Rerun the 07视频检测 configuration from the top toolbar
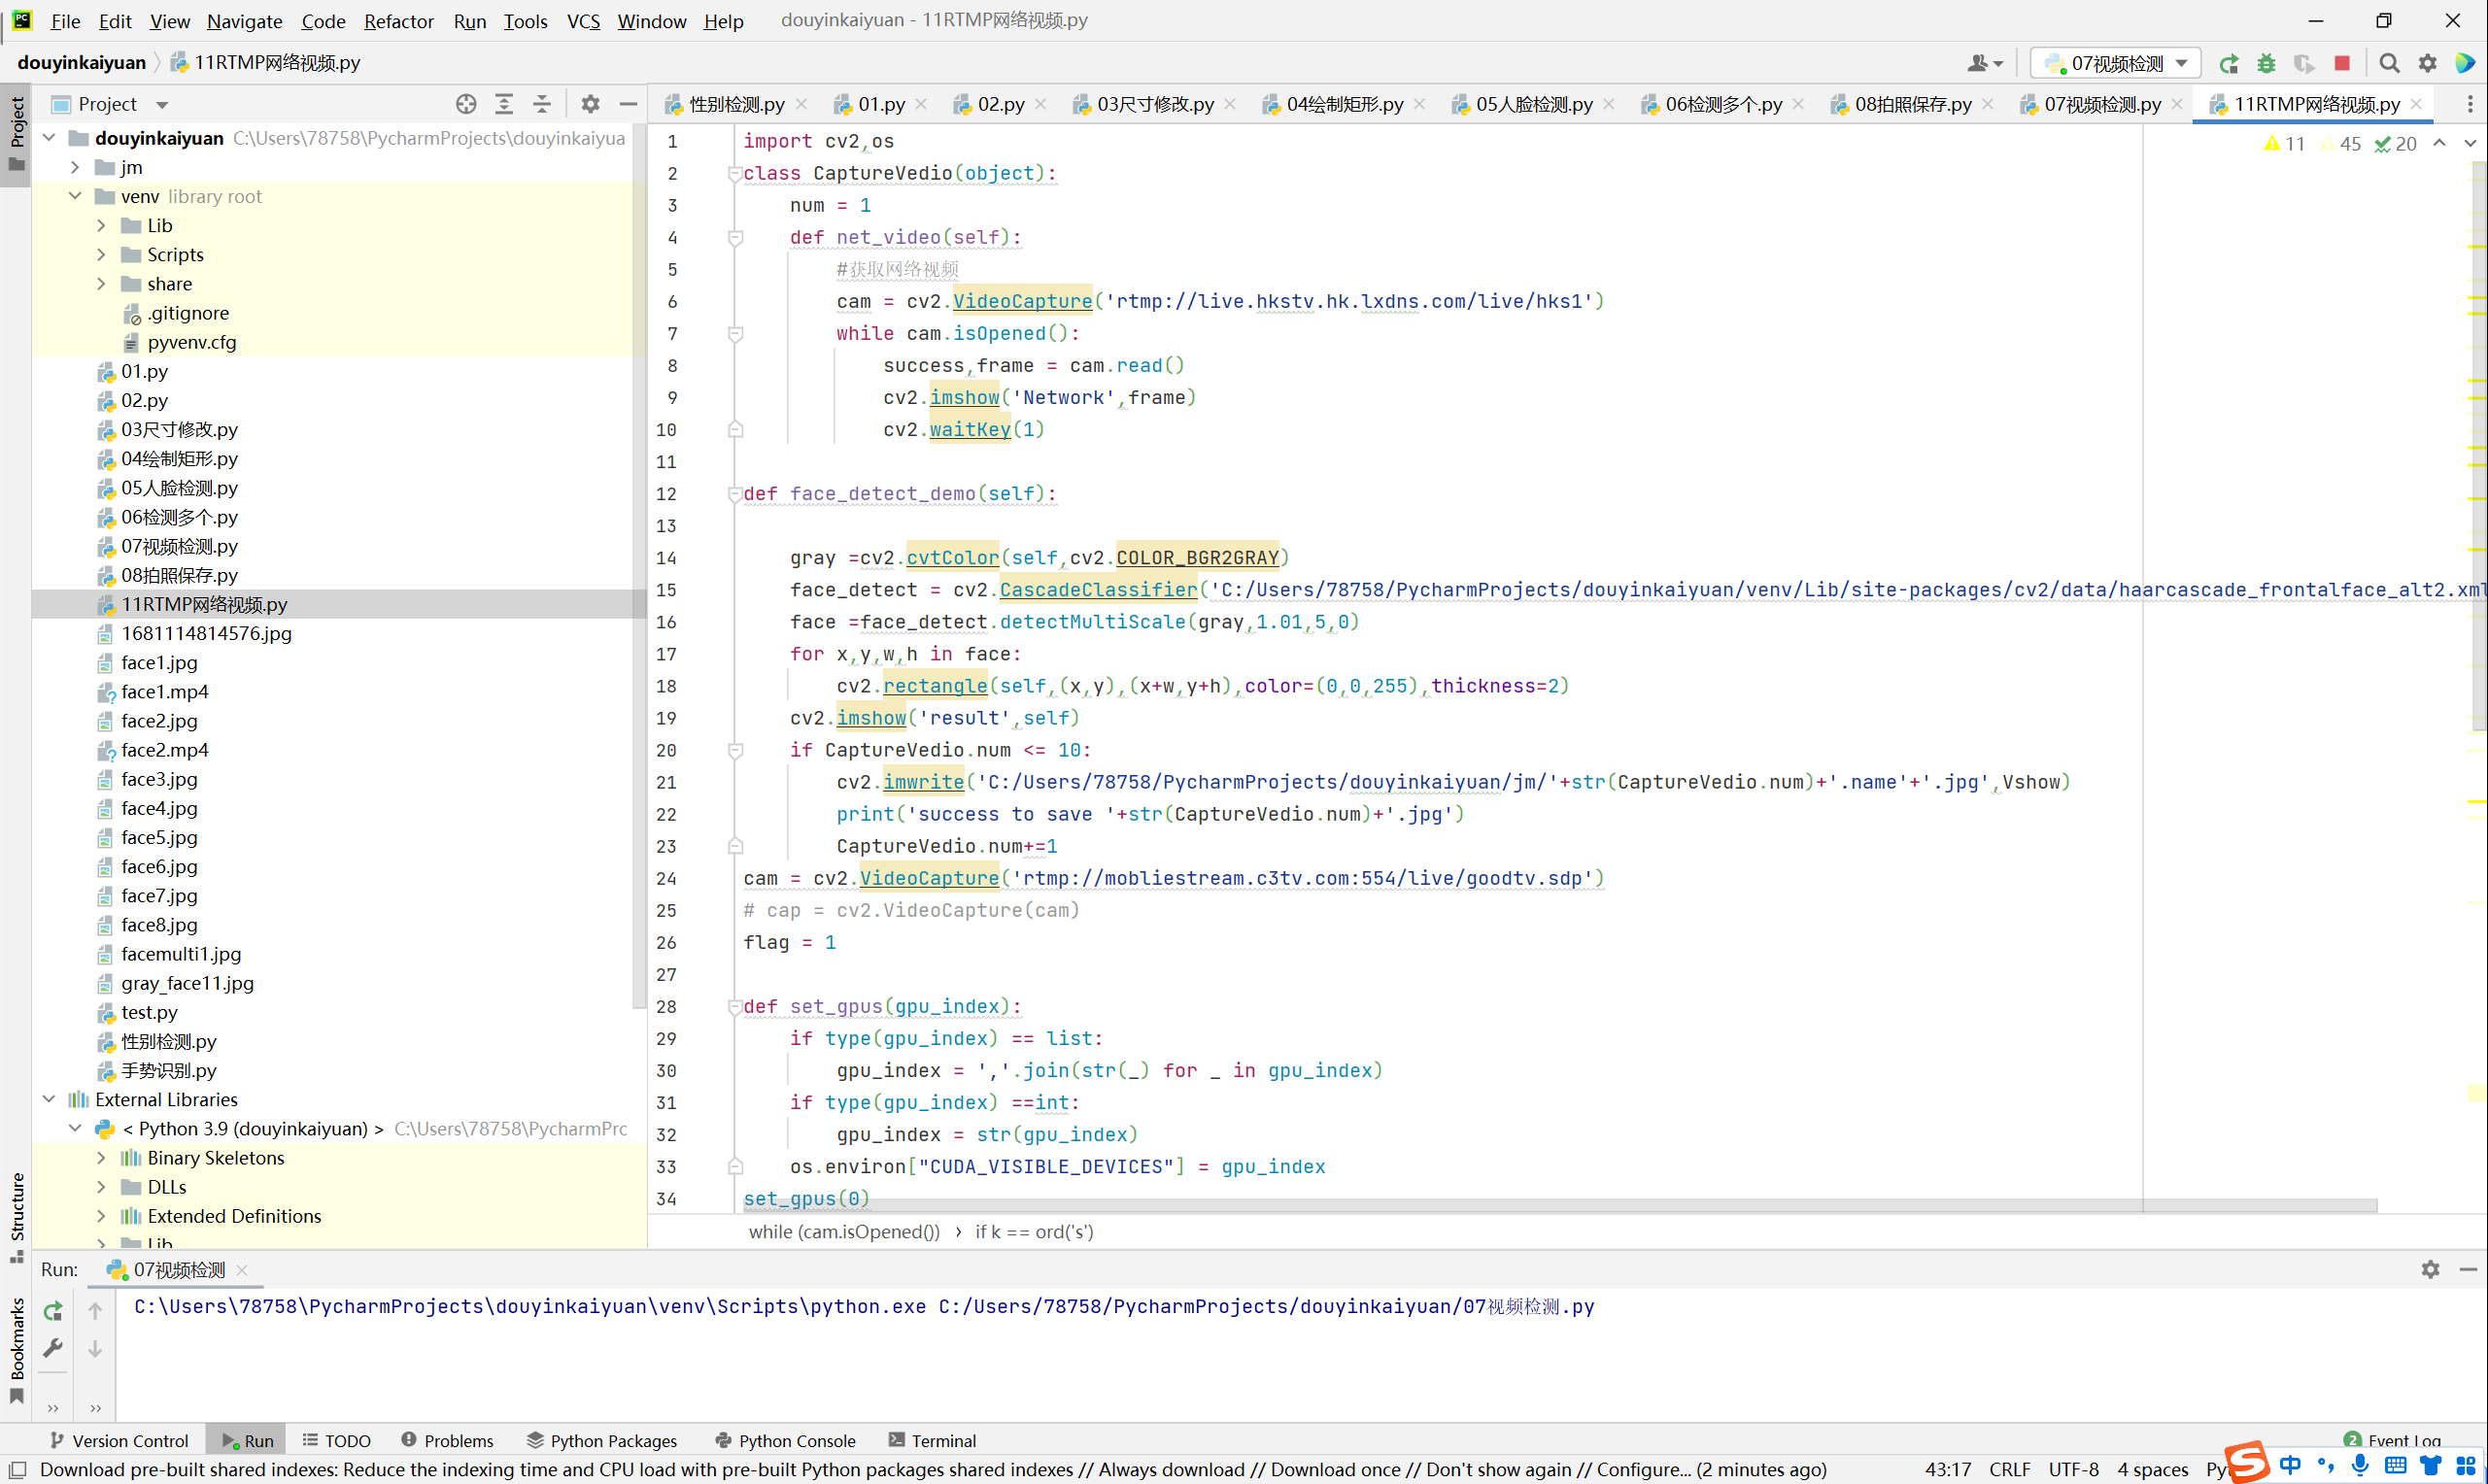This screenshot has height=1484, width=2488. tap(2228, 63)
